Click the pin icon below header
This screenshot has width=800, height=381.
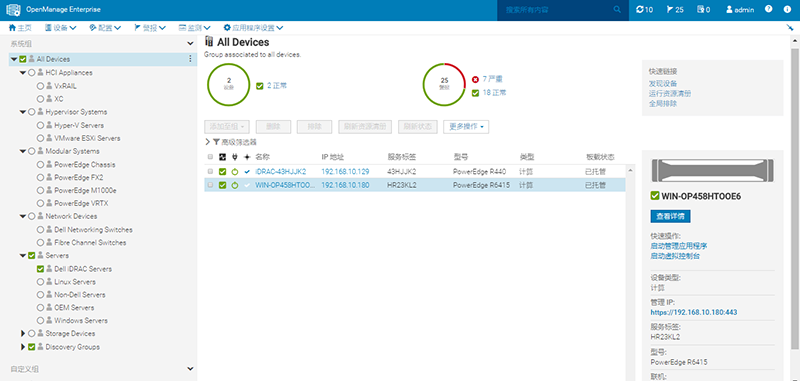790,28
